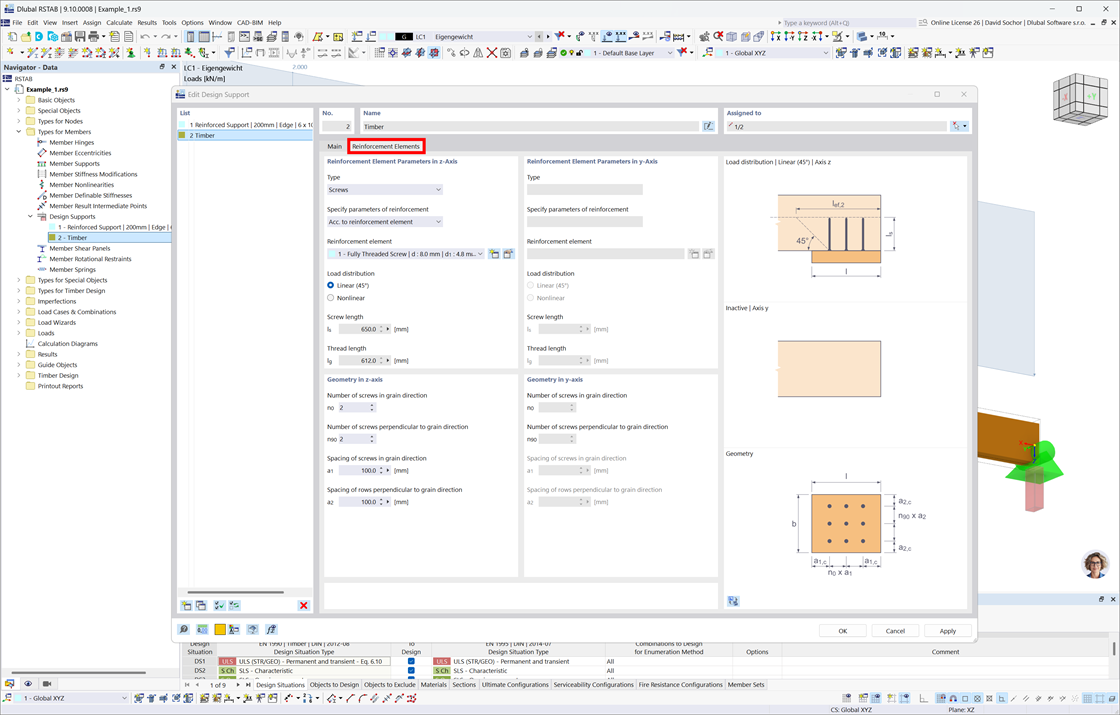The image size is (1120, 715).
Task: Expand the Basic Objects tree node
Action: [x=19, y=100]
